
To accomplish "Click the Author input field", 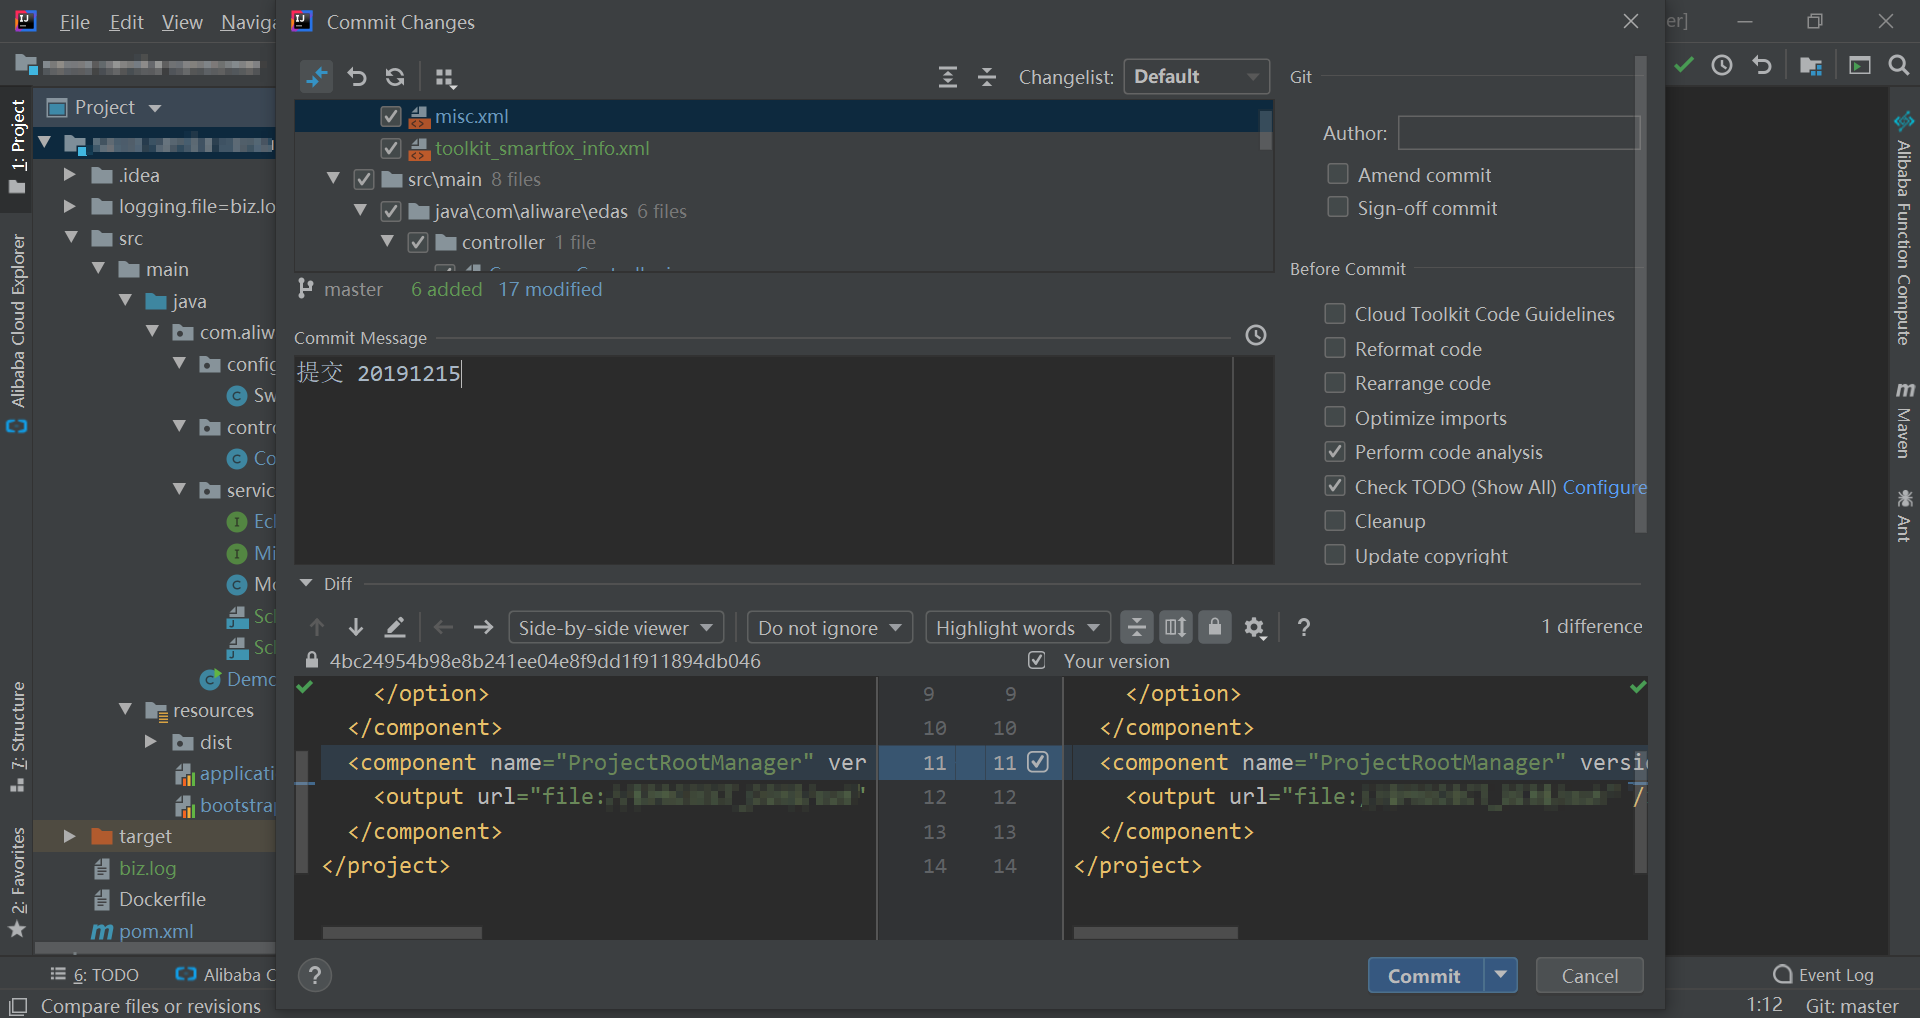I will point(1517,133).
